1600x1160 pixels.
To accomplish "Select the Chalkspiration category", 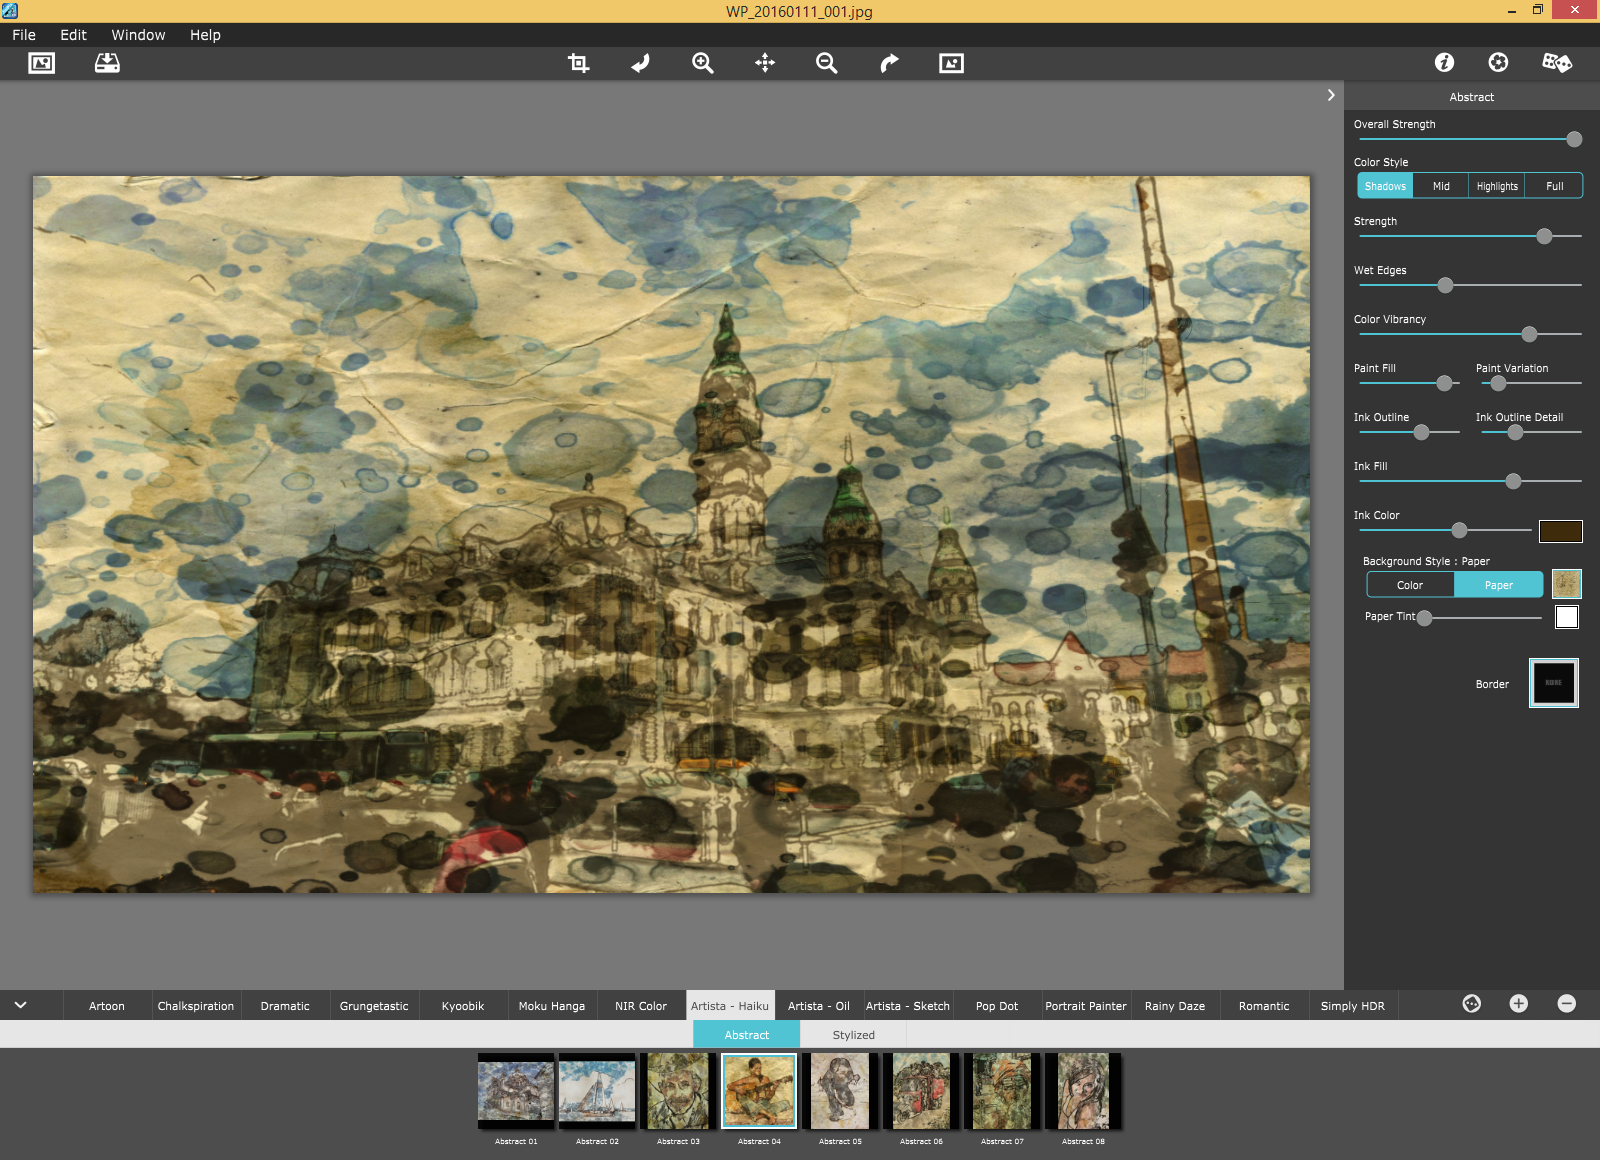I will pyautogui.click(x=196, y=1006).
